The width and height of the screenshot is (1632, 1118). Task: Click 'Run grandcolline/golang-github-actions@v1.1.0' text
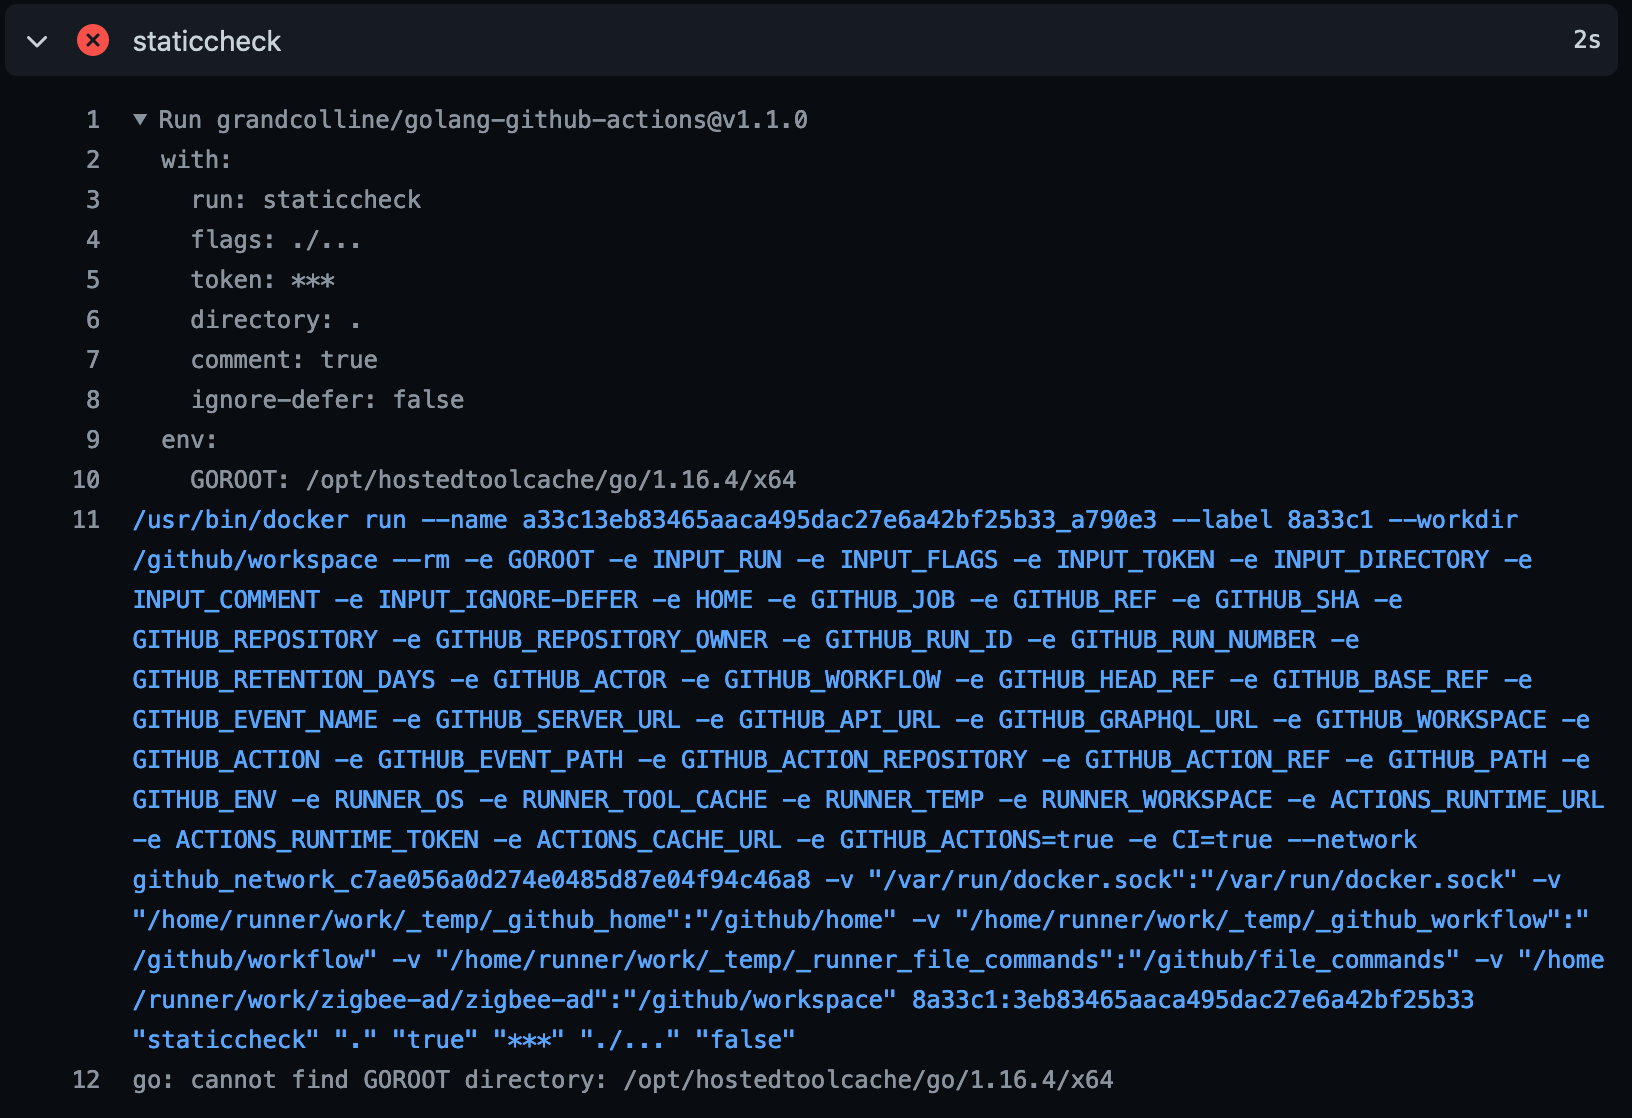[x=483, y=120]
